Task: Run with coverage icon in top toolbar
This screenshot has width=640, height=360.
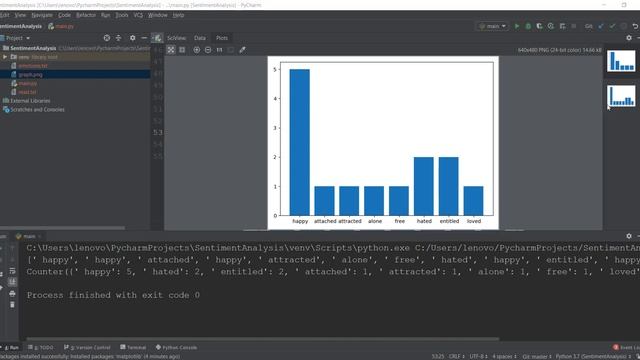Action: pyautogui.click(x=539, y=26)
